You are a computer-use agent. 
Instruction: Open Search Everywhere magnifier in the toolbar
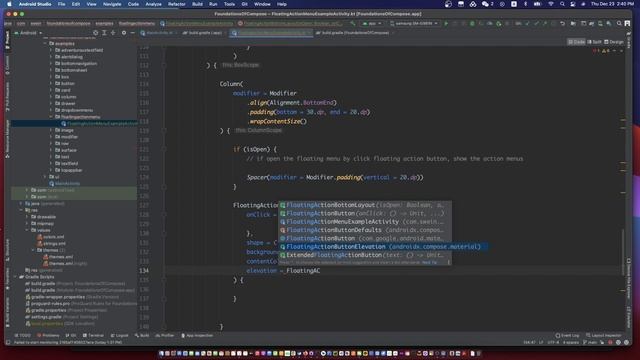[619, 24]
